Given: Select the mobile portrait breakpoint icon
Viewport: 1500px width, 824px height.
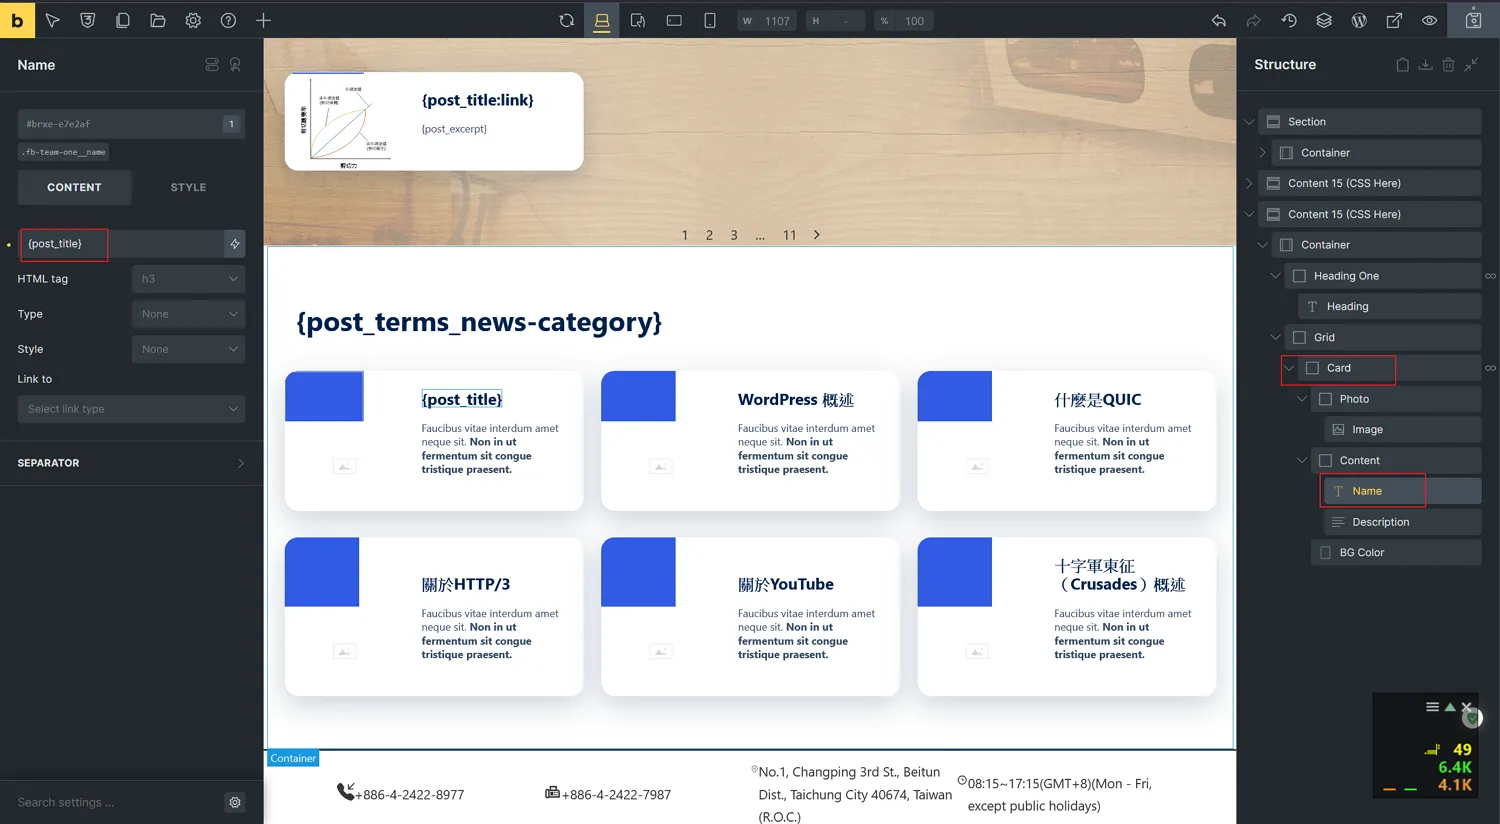Looking at the screenshot, I should click(x=710, y=20).
